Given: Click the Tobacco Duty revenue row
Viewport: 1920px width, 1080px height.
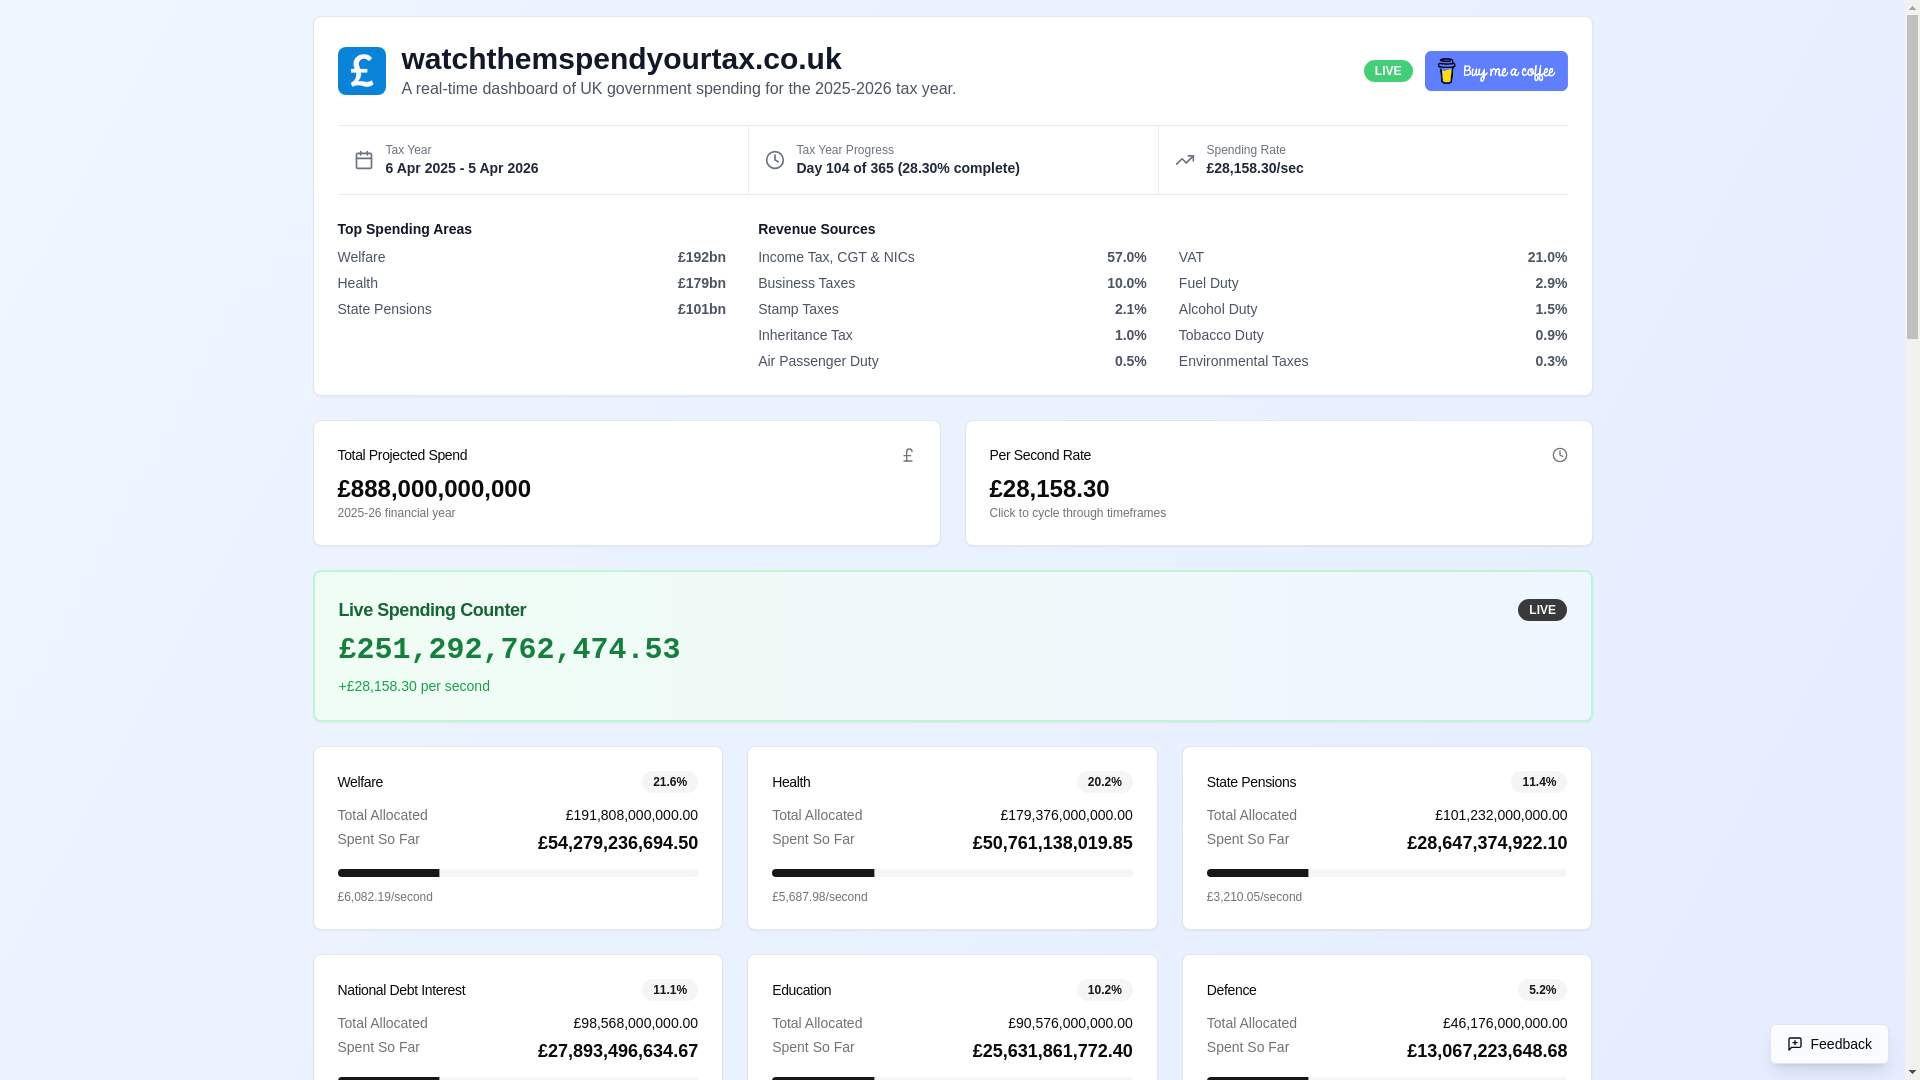Looking at the screenshot, I should point(1372,335).
